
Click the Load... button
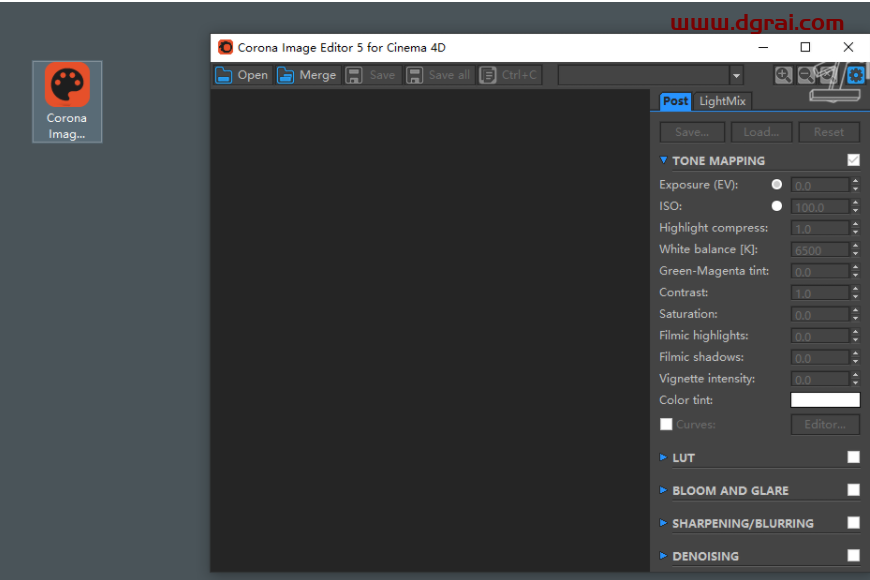(x=761, y=132)
